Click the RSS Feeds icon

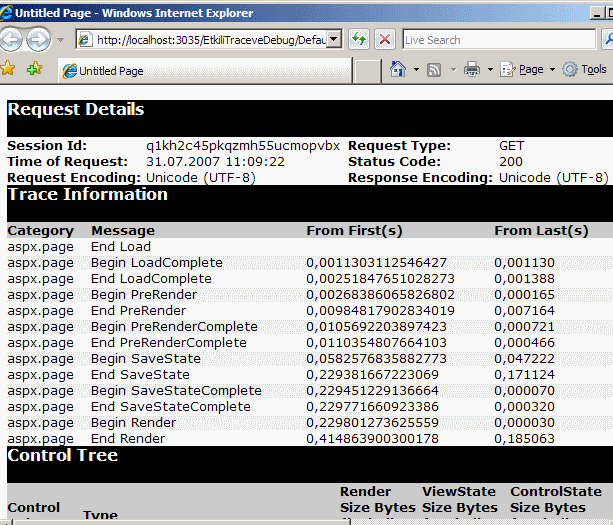(x=434, y=70)
